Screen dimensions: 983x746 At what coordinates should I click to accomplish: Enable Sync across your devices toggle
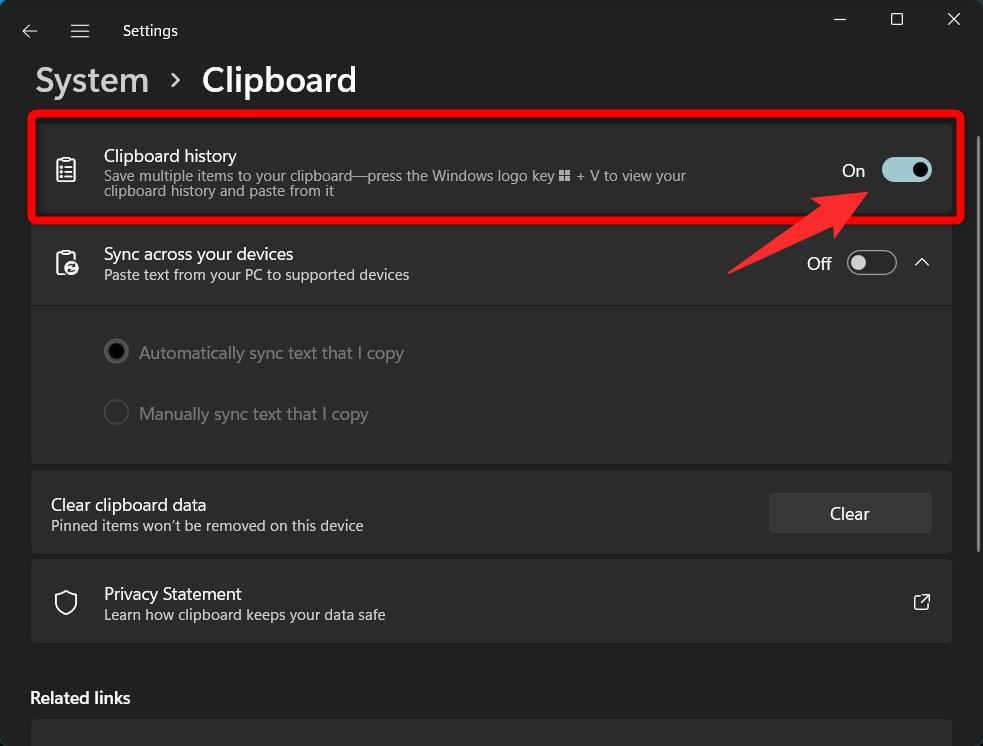[871, 263]
